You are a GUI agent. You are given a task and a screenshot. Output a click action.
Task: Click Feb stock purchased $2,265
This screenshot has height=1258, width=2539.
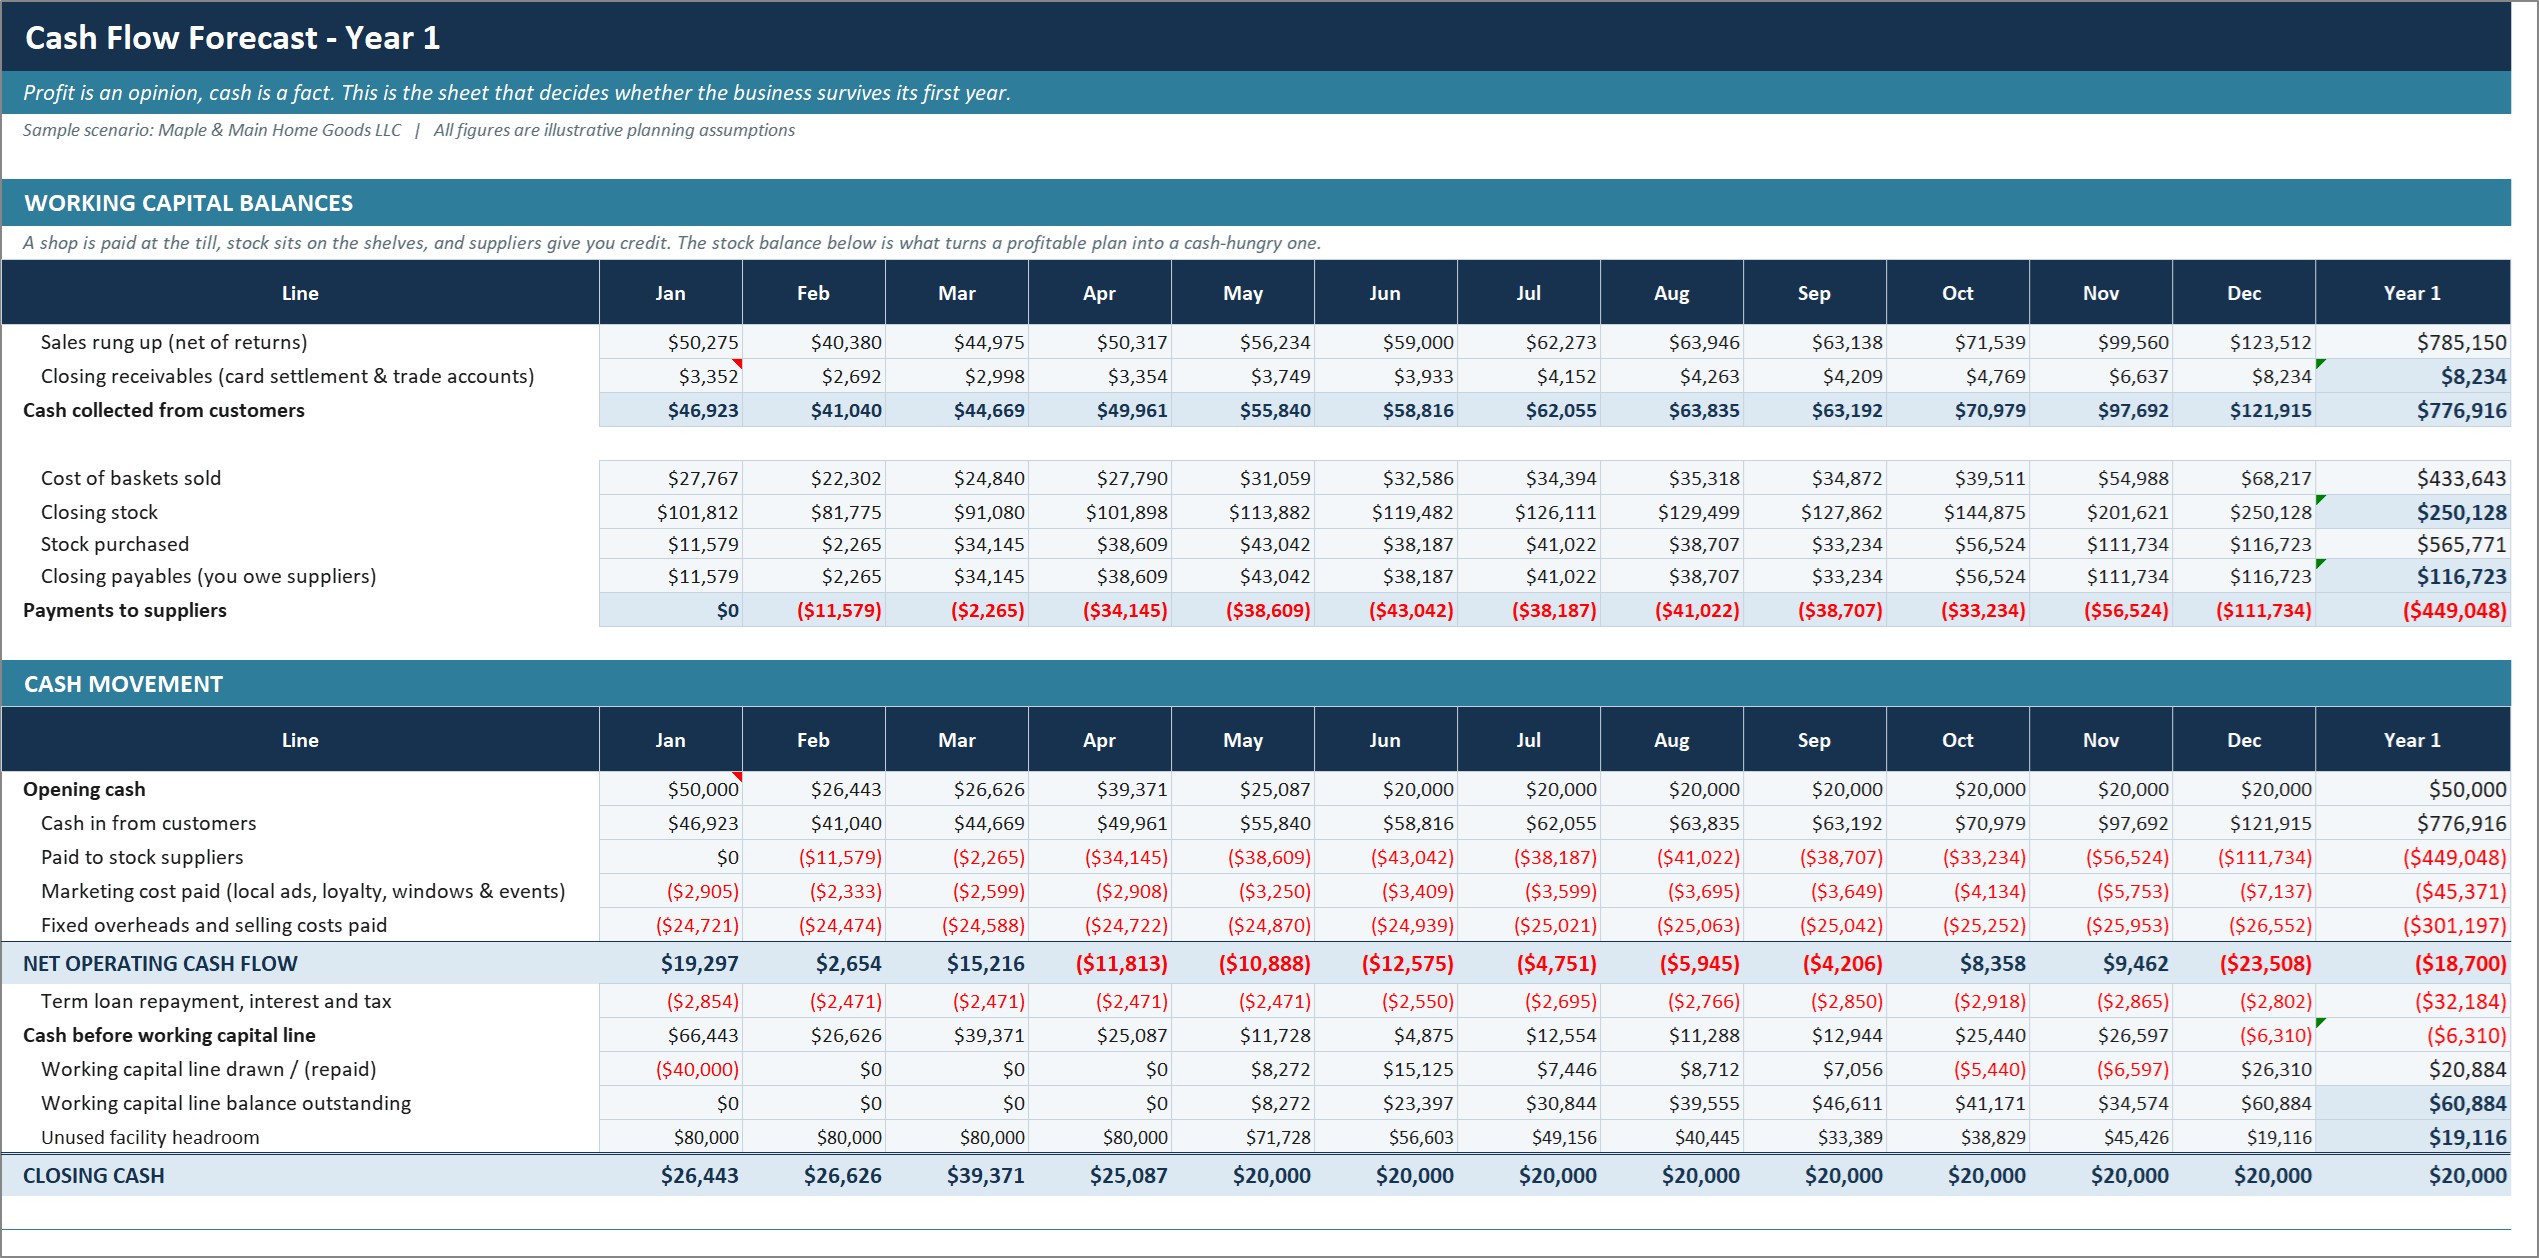pyautogui.click(x=814, y=544)
